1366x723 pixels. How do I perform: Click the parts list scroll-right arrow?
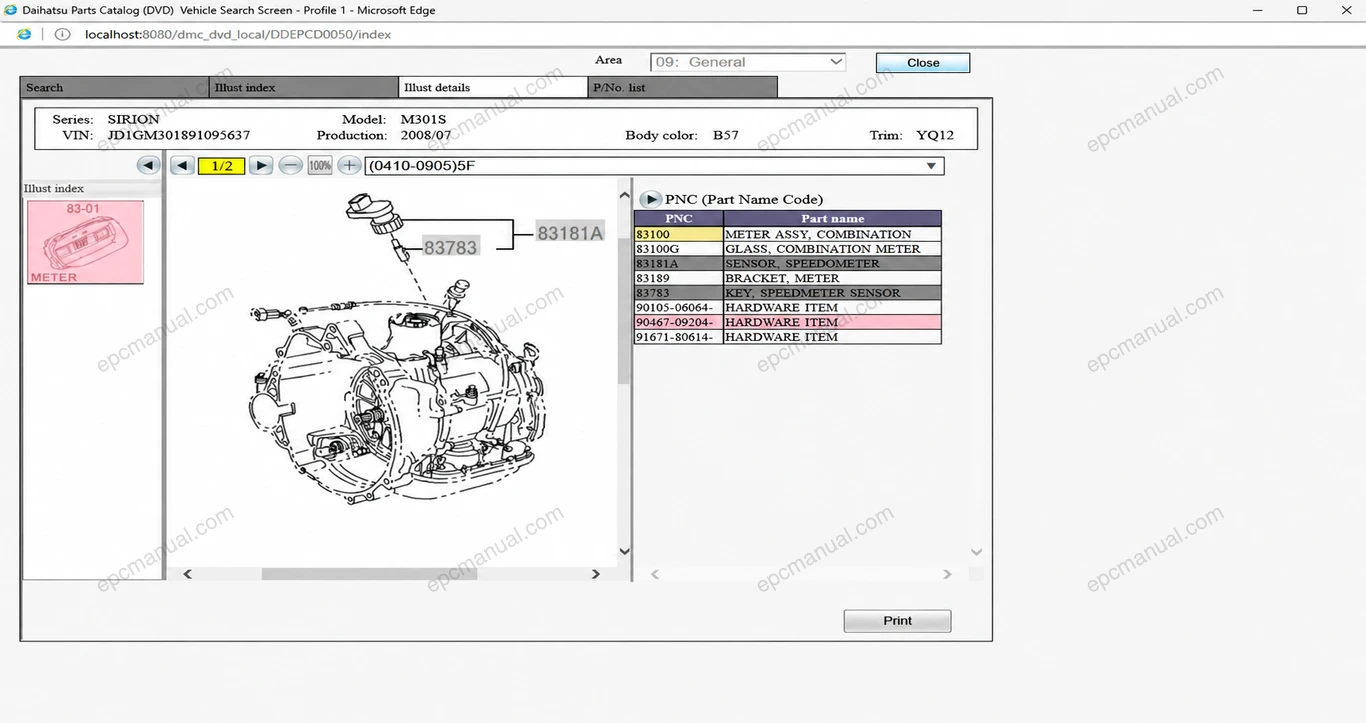947,574
